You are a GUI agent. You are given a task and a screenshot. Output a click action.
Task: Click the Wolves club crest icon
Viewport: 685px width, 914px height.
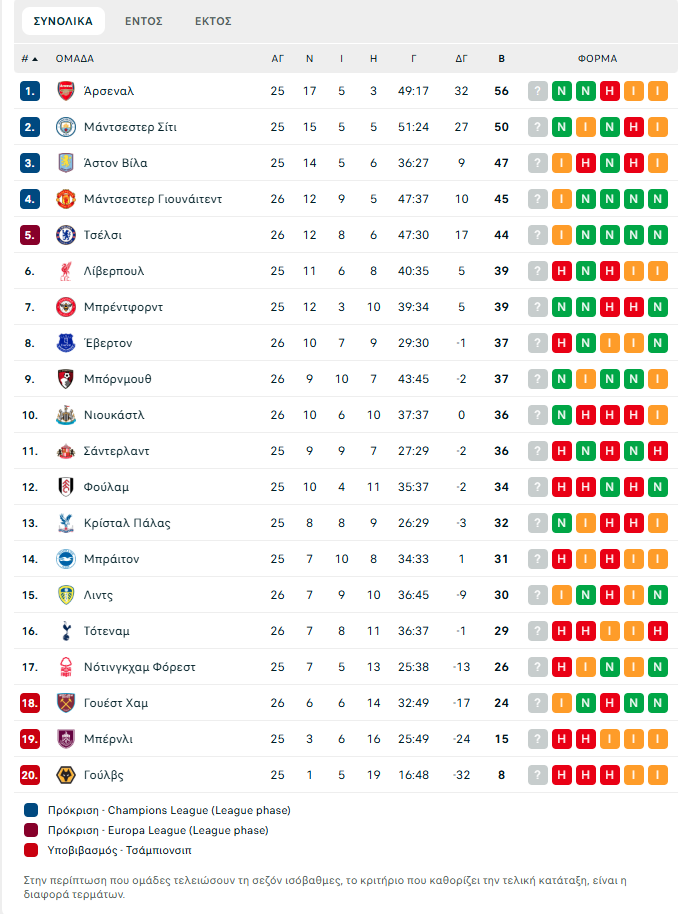point(66,775)
